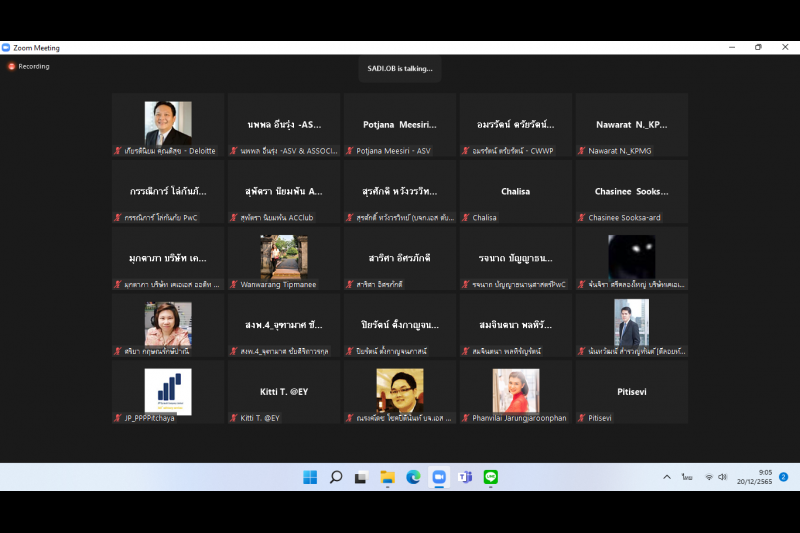
Task: Open Microsoft Teams from the taskbar
Action: (x=465, y=477)
